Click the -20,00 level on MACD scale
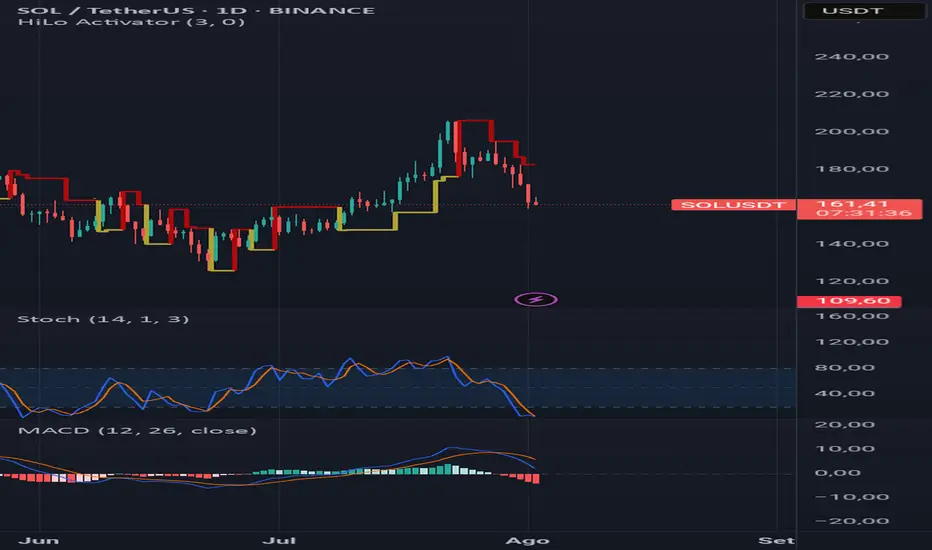The width and height of the screenshot is (932, 550). coord(851,521)
